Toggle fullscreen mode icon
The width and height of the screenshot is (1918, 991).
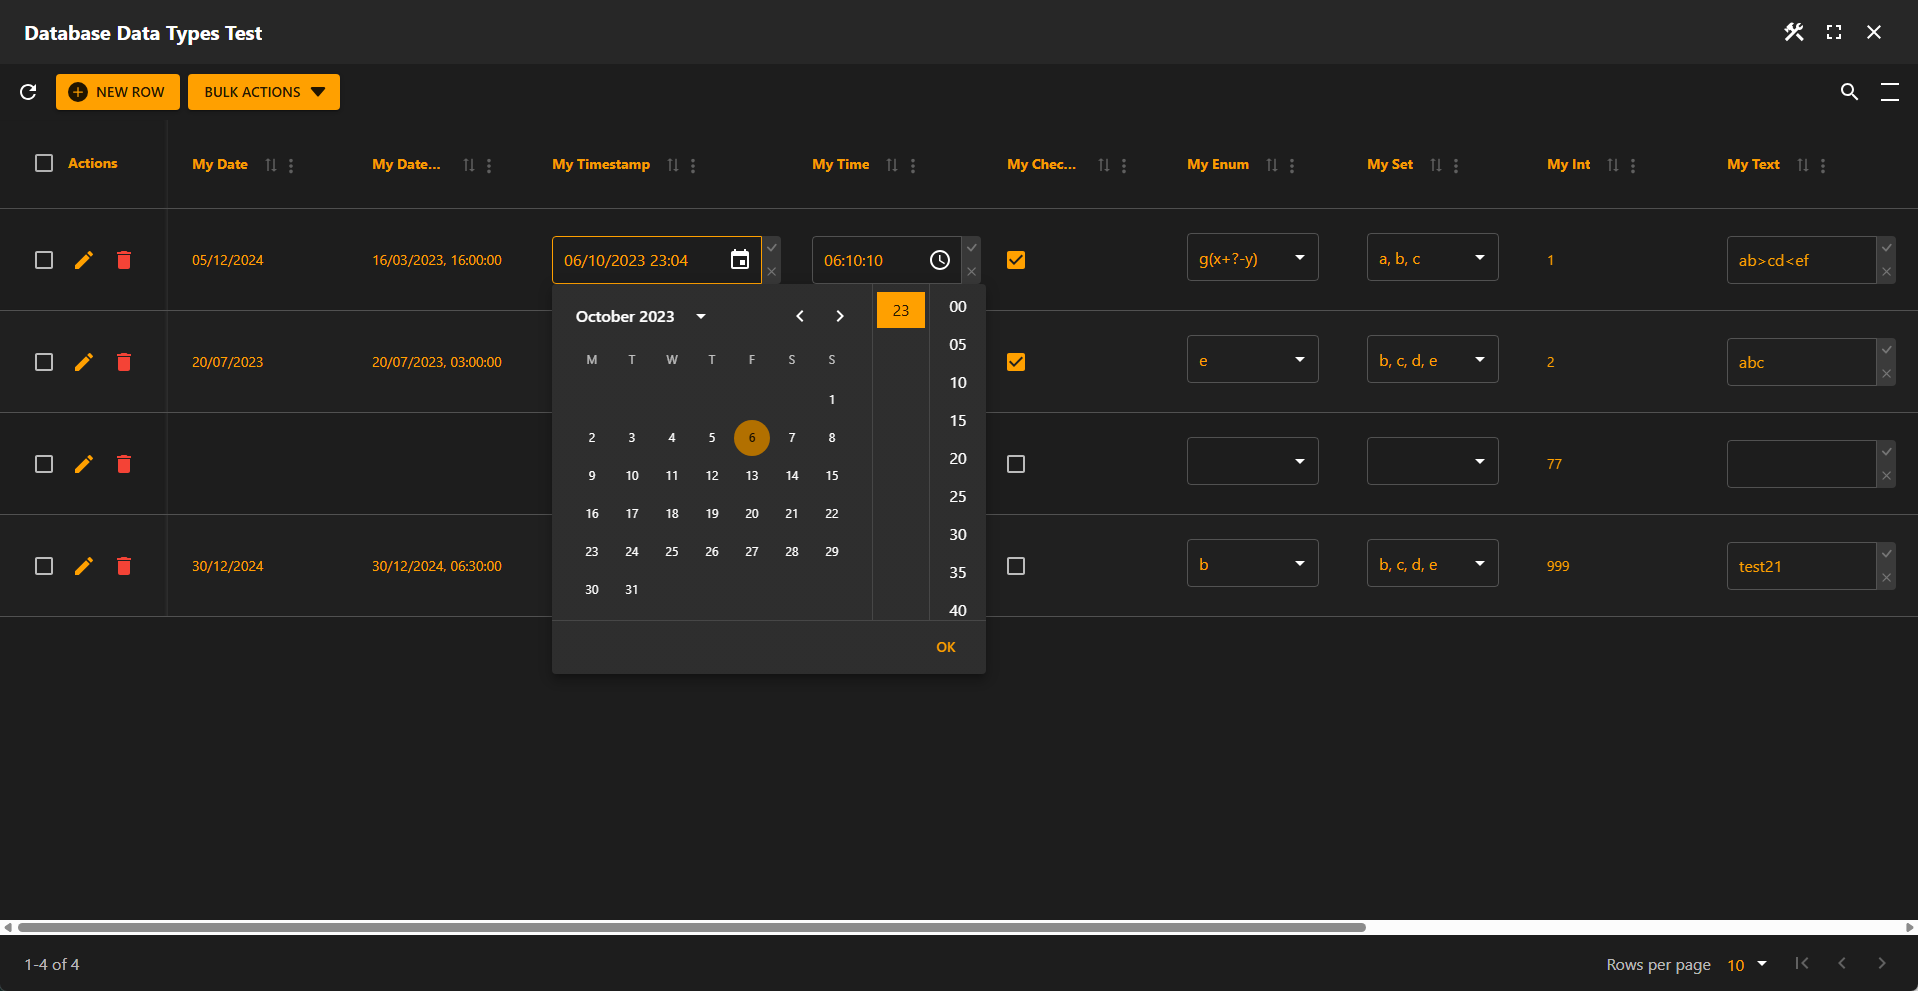(1834, 33)
